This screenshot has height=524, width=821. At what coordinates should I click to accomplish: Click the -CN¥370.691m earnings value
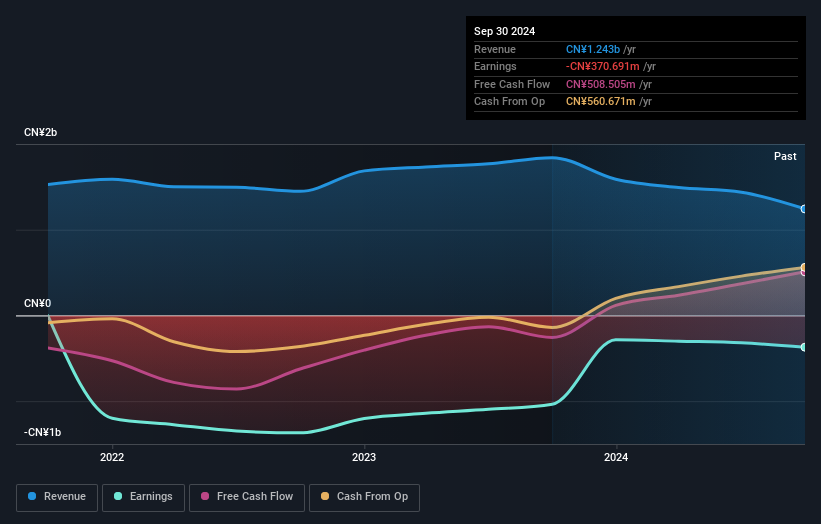[x=603, y=66]
